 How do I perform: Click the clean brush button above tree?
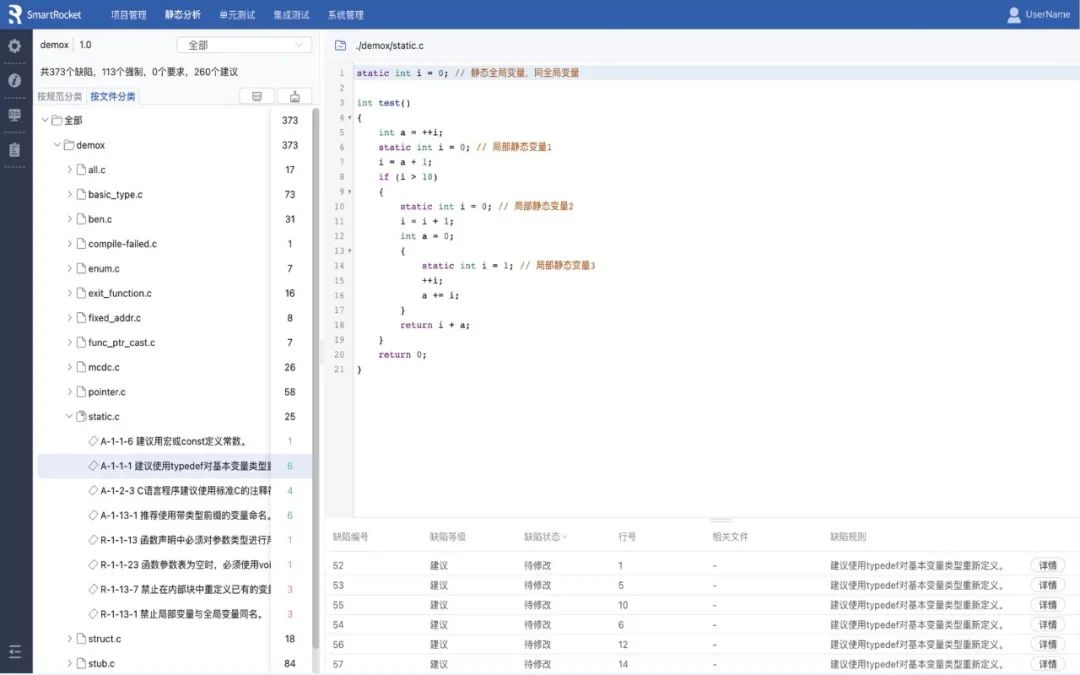(294, 97)
